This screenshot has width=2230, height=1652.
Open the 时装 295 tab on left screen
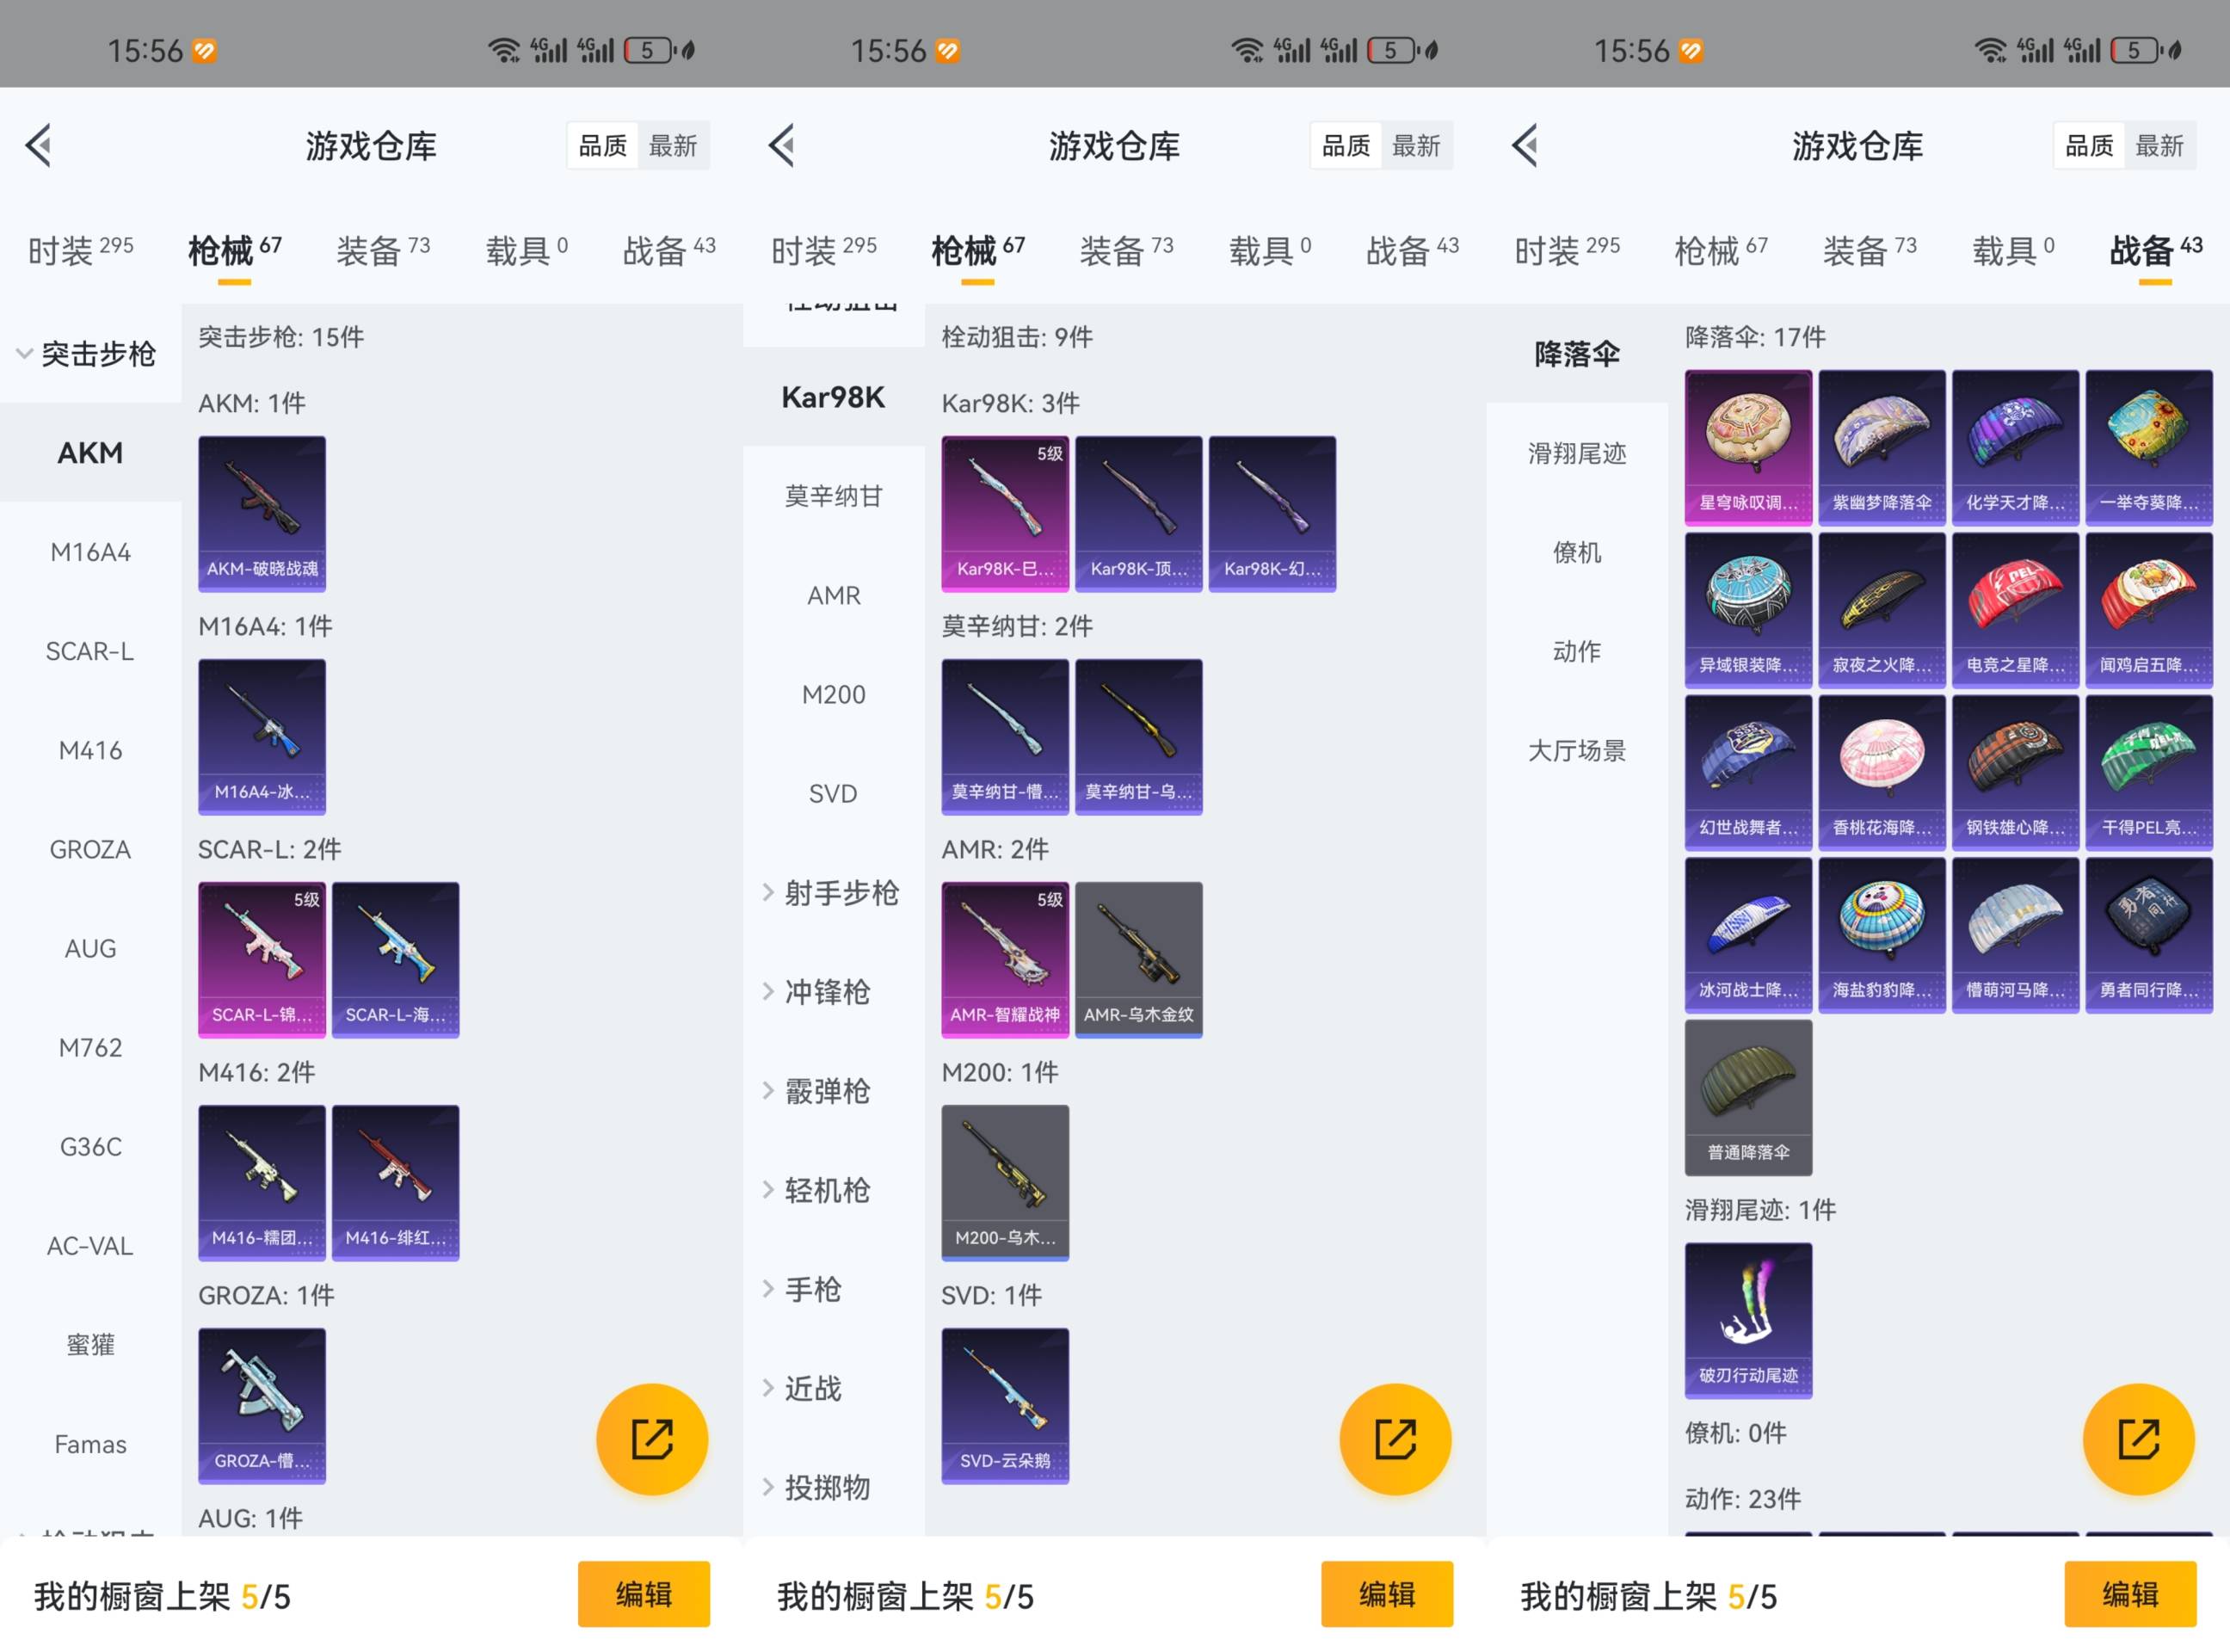[x=81, y=250]
